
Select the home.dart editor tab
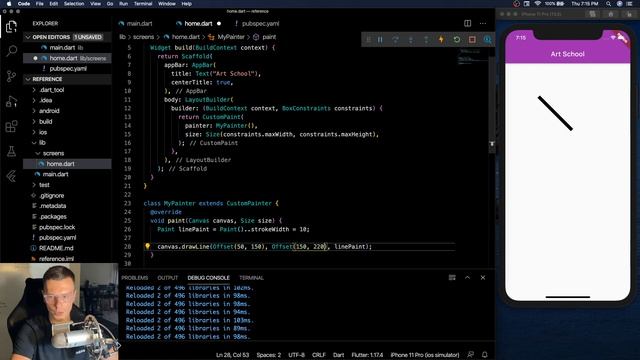[198, 24]
